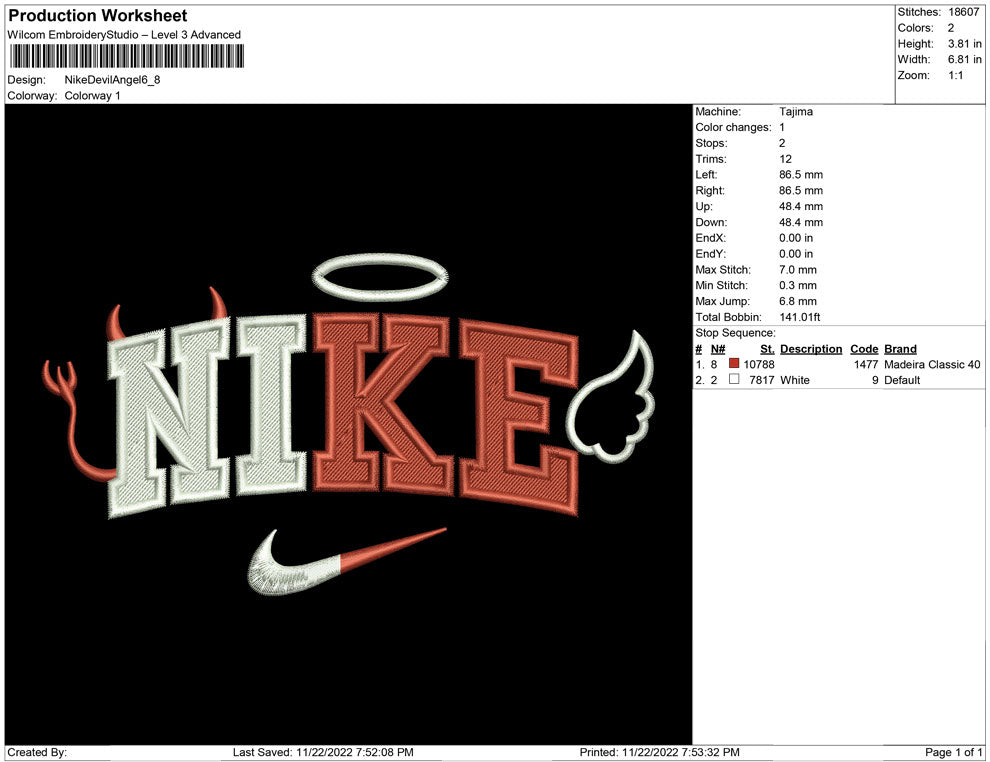Screen dimensions: 990x762
Task: Click the EndX value 0.00 in
Action: click(x=796, y=238)
